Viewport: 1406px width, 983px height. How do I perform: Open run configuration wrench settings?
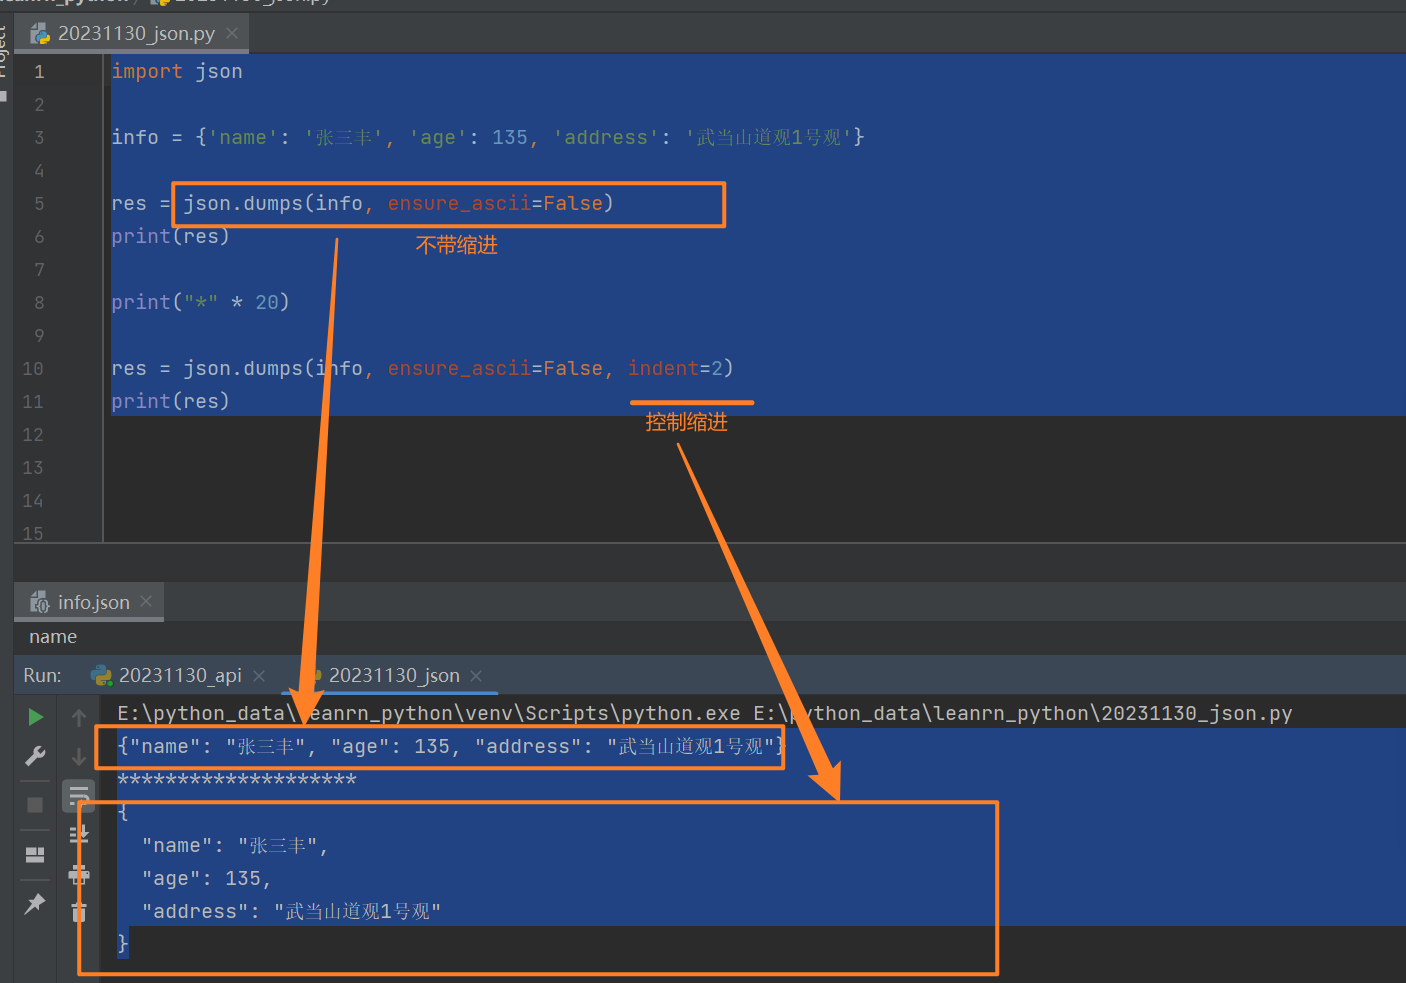pyautogui.click(x=35, y=756)
